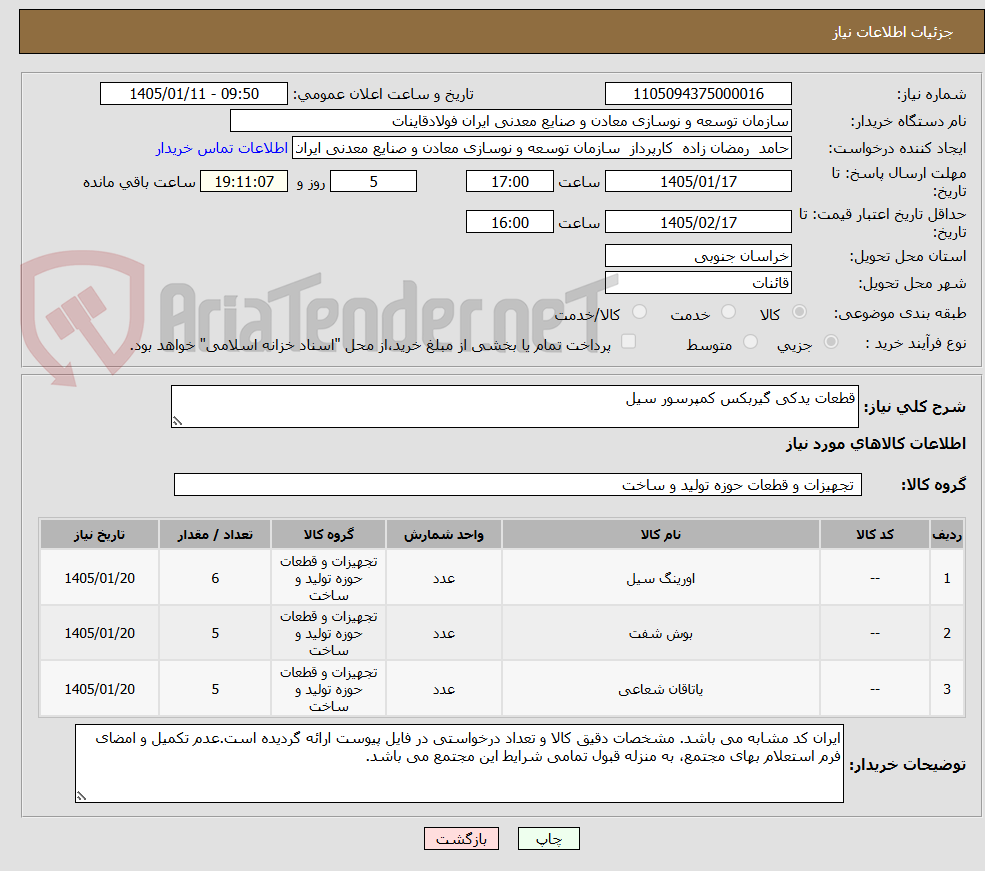Screen dimensions: 985x871
Task: Click row number 3 cell
Action: (947, 690)
